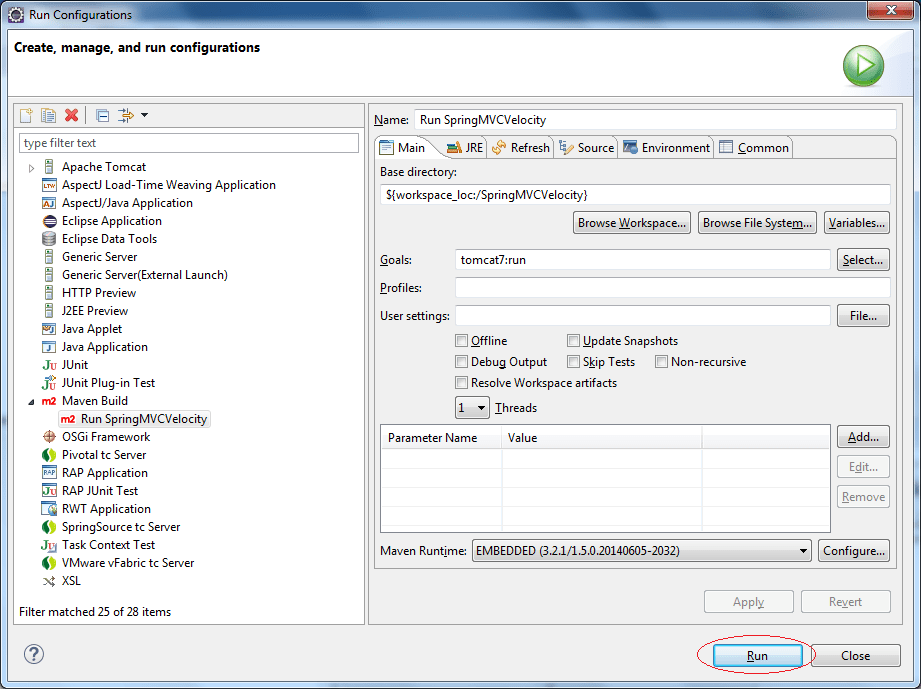The width and height of the screenshot is (921, 689).
Task: Click the Eclipse Data Tools database icon
Action: (x=49, y=239)
